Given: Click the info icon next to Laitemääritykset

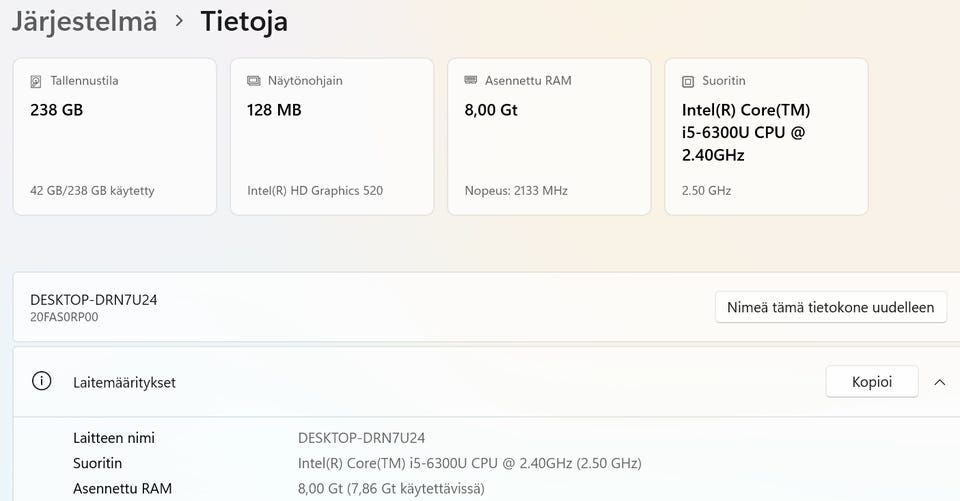Looking at the screenshot, I should (x=41, y=381).
